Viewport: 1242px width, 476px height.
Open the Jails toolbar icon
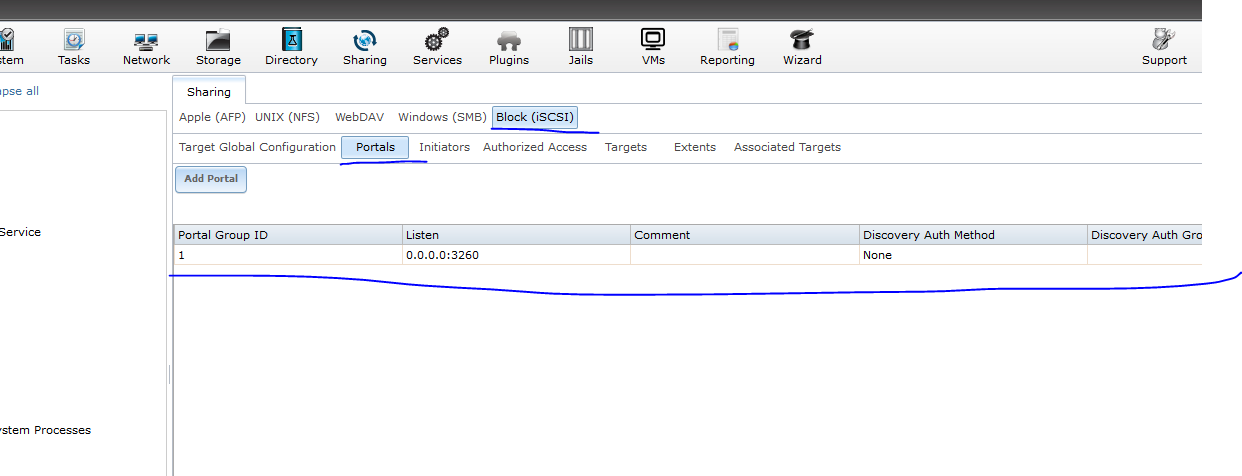(x=581, y=47)
